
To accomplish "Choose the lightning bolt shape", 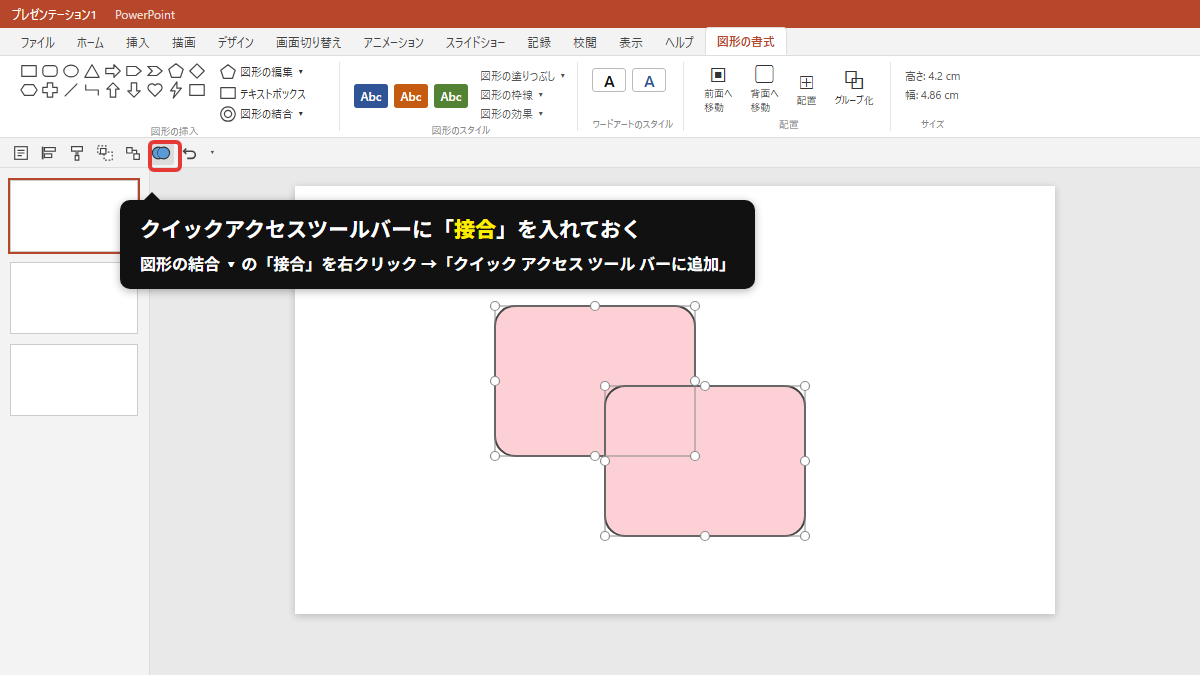I will click(x=176, y=90).
